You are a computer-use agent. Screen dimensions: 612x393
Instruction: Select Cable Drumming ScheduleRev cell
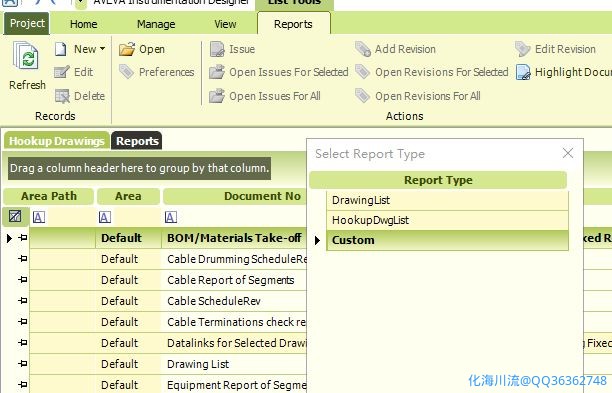234,259
